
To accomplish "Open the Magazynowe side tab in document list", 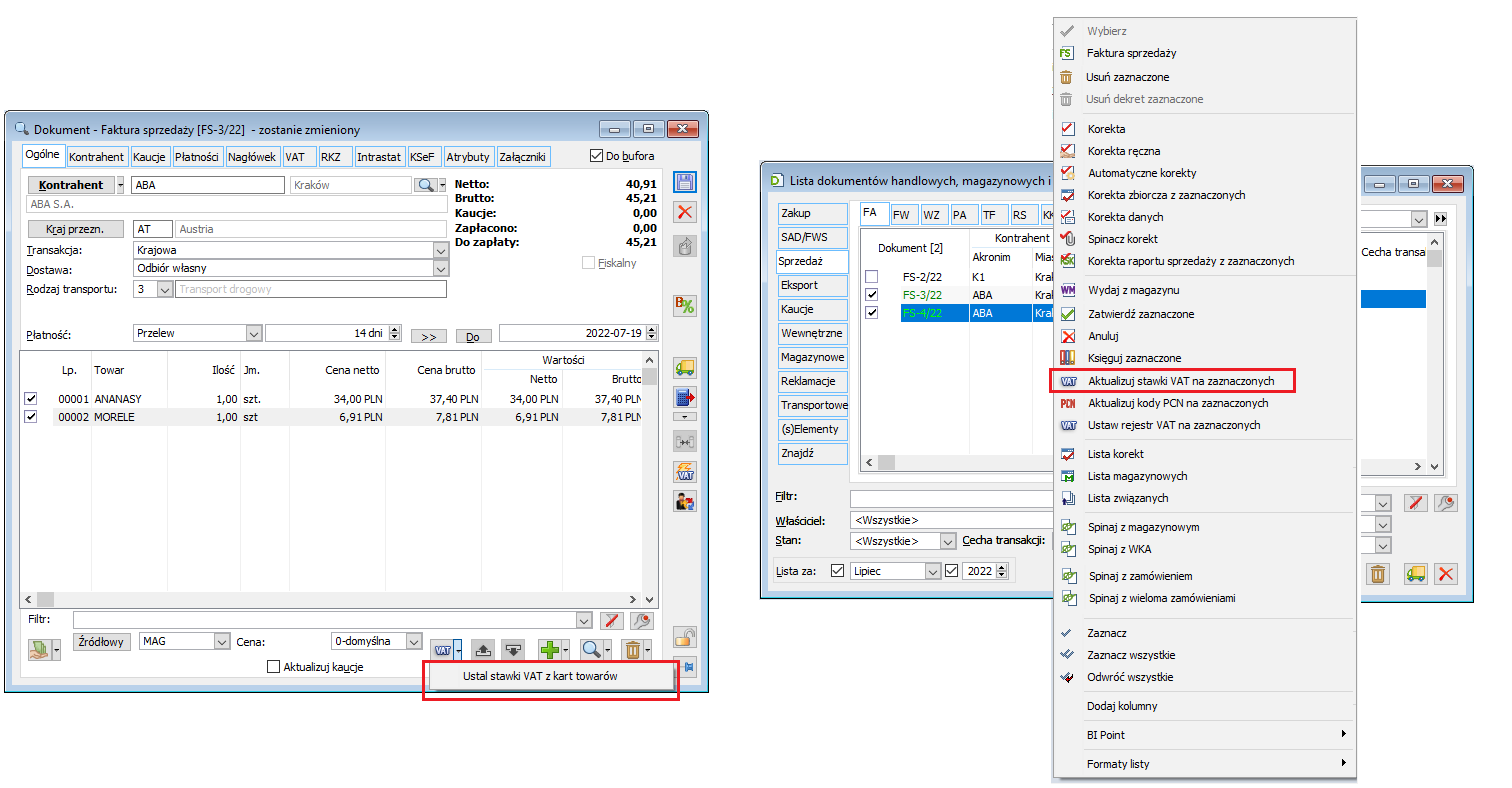I will point(812,357).
